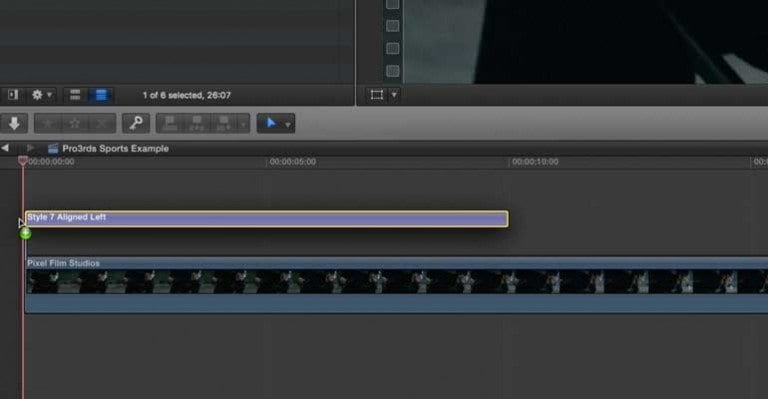Viewport: 768px width, 399px height.
Task: Click the Pro3rds Sports Example project title
Action: [115, 148]
